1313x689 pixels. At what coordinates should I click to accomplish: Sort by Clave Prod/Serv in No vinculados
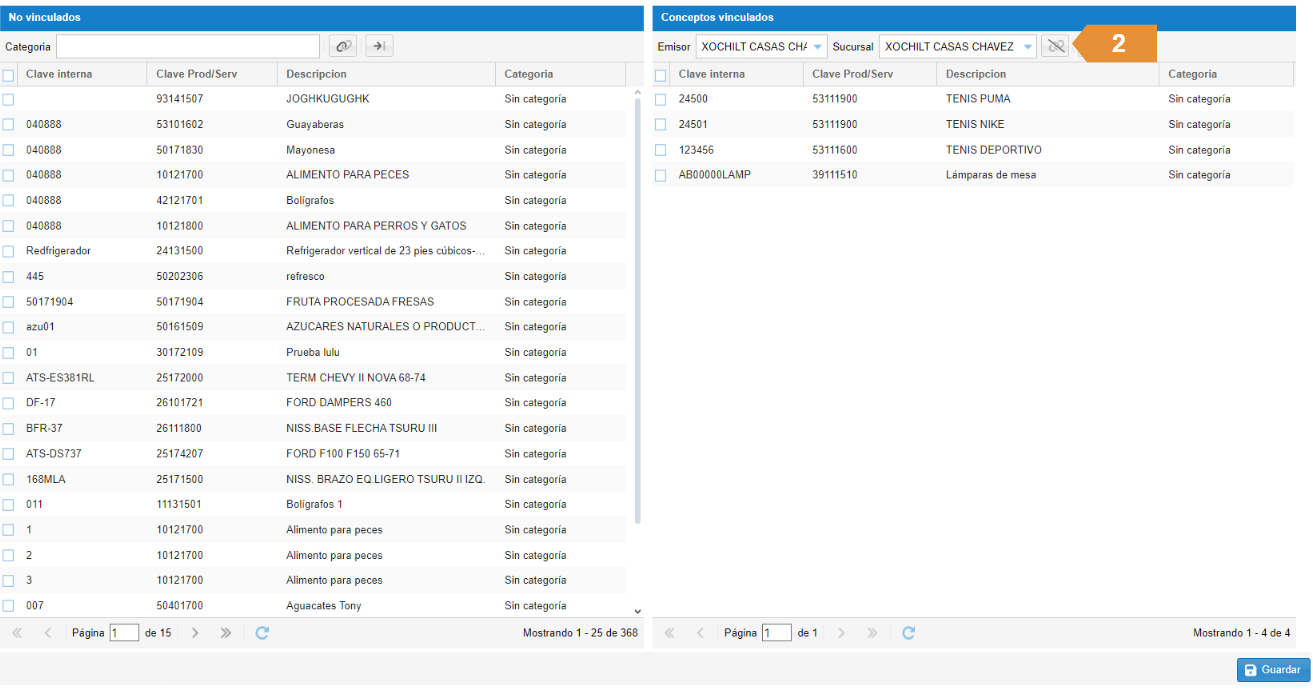(x=196, y=74)
